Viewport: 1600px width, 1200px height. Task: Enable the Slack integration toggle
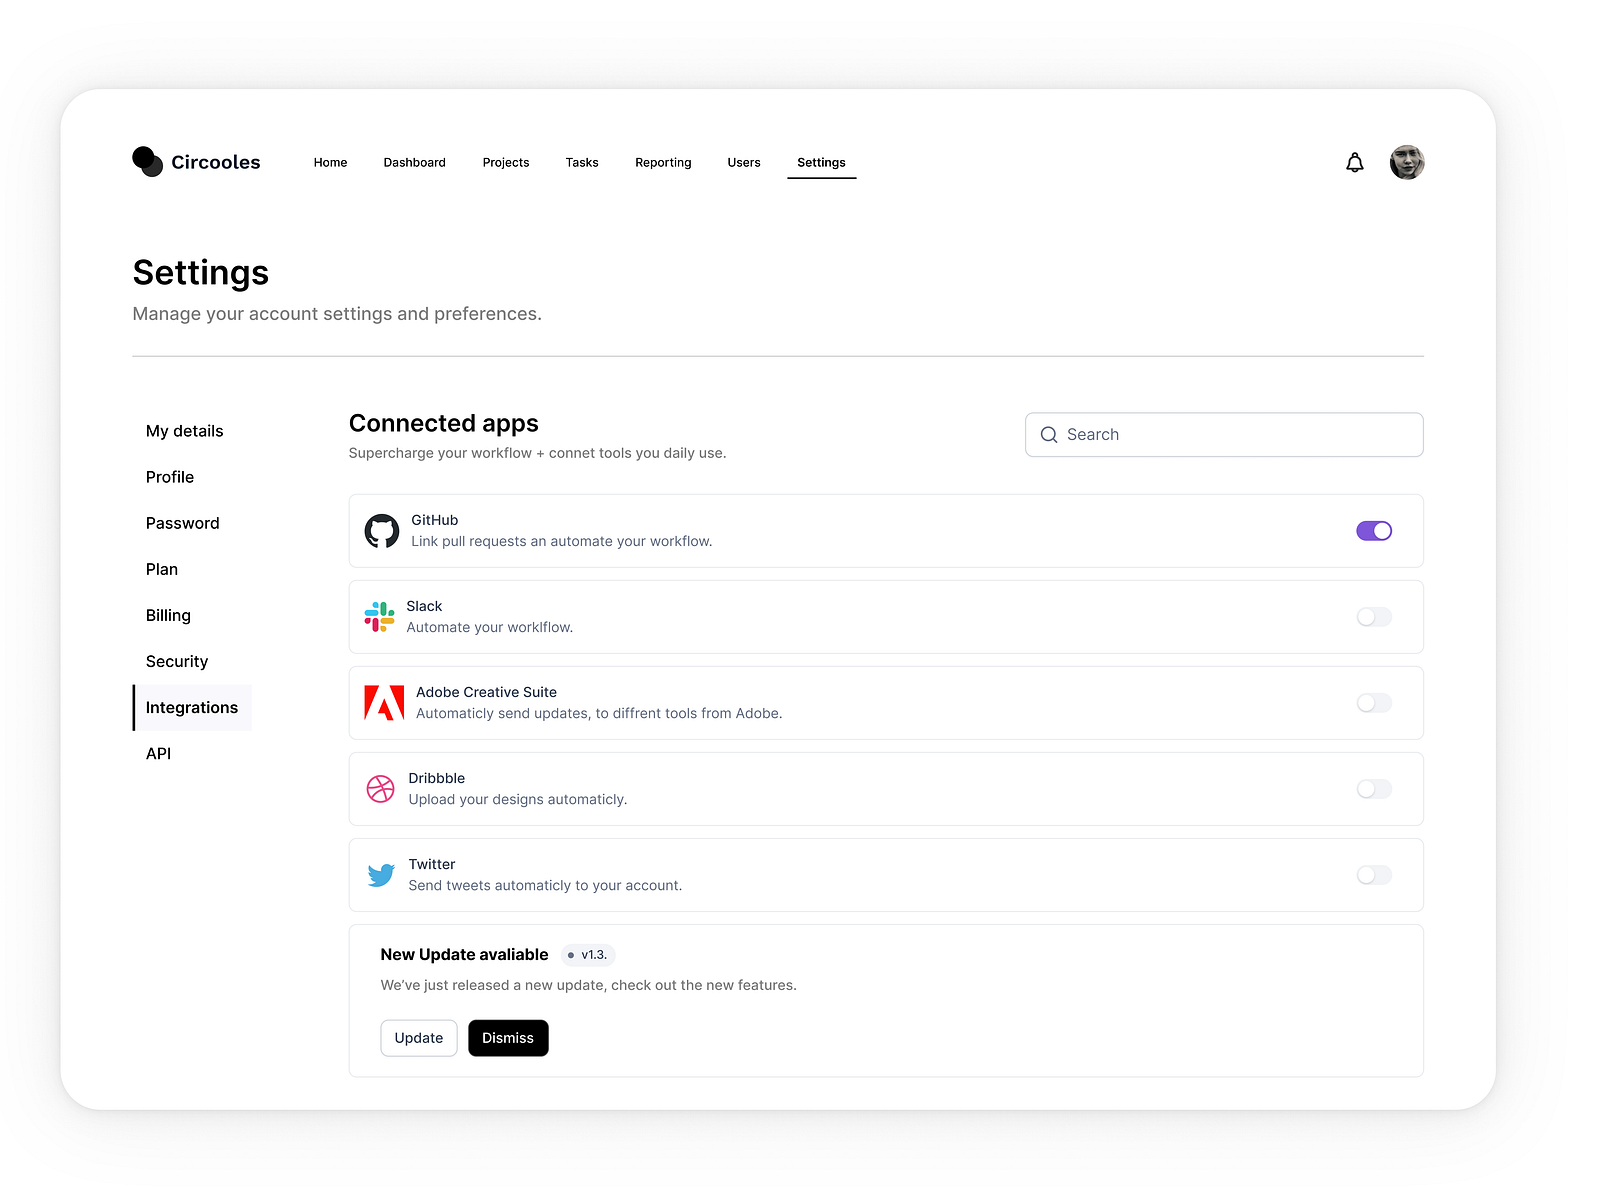[x=1374, y=616]
